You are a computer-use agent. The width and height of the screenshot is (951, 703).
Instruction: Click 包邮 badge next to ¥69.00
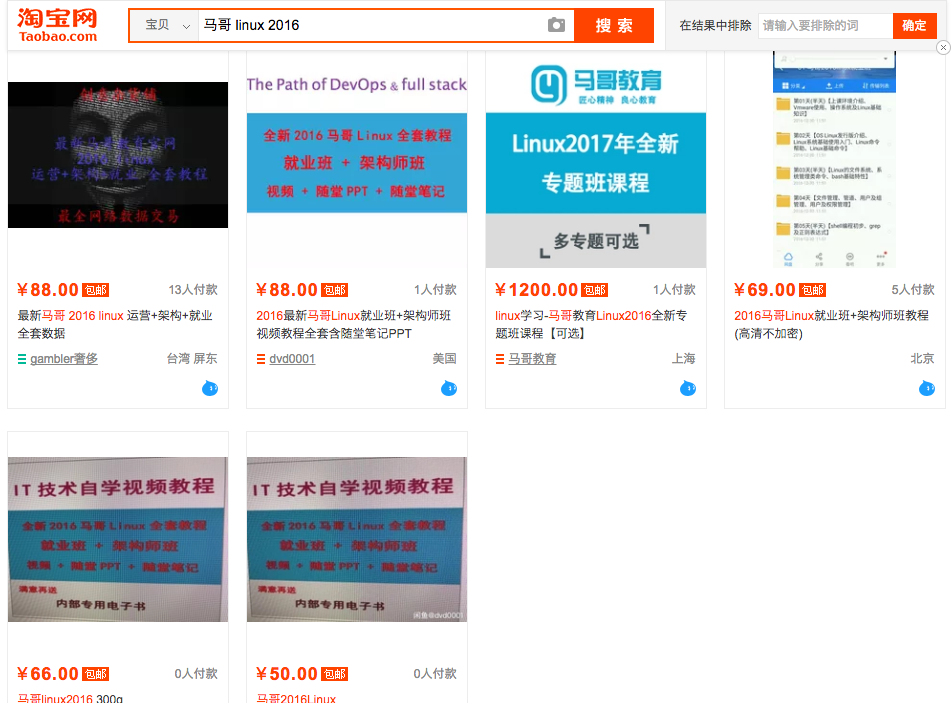tap(812, 290)
